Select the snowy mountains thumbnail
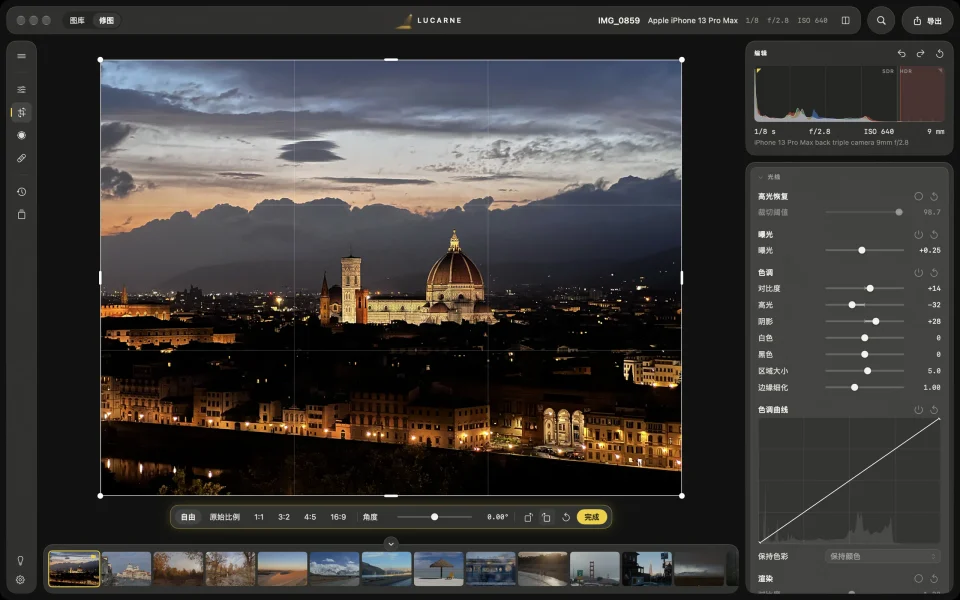Viewport: 960px width, 600px height. pyautogui.click(x=334, y=569)
